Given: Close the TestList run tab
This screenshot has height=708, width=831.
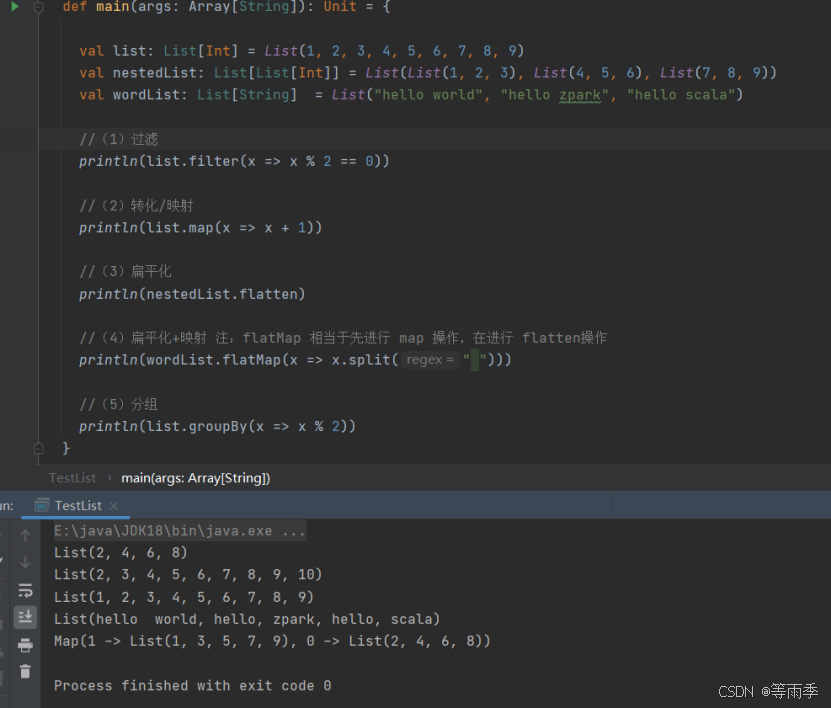Looking at the screenshot, I should pyautogui.click(x=113, y=506).
